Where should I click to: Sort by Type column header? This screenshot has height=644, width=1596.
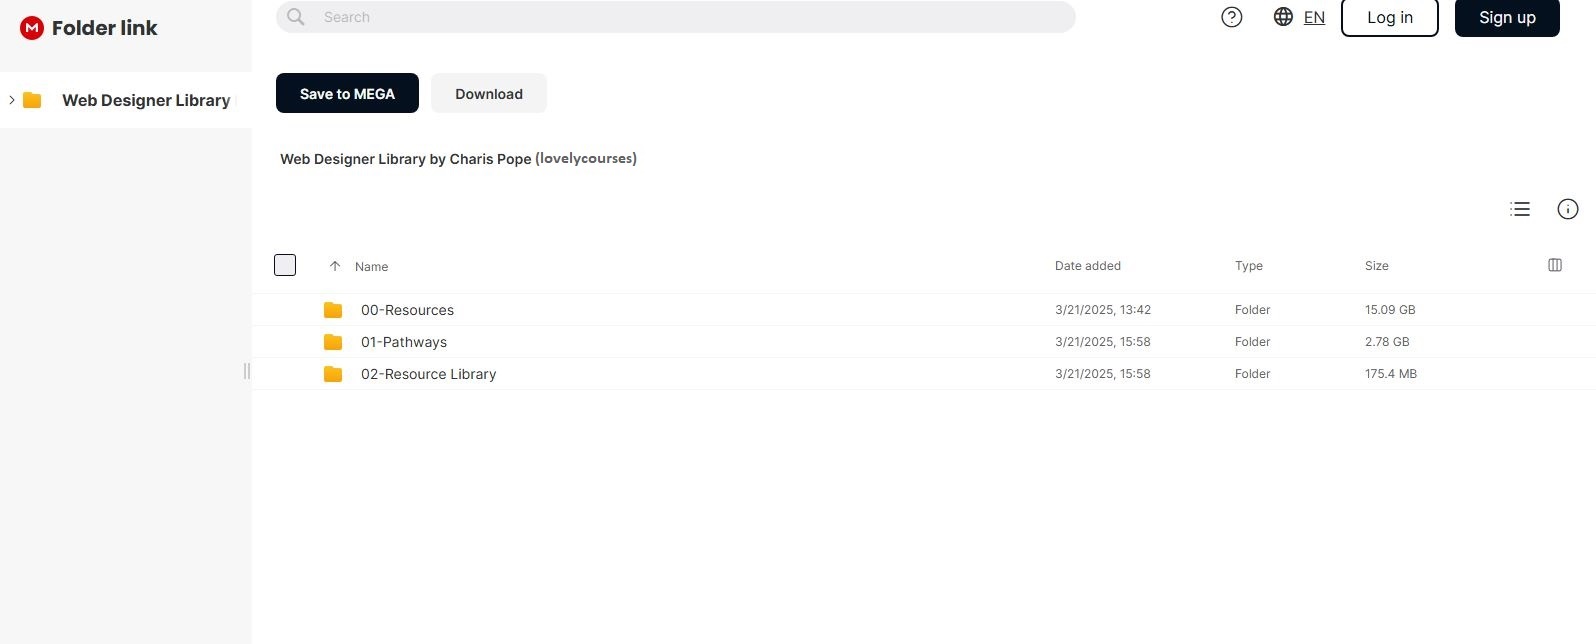[1248, 266]
